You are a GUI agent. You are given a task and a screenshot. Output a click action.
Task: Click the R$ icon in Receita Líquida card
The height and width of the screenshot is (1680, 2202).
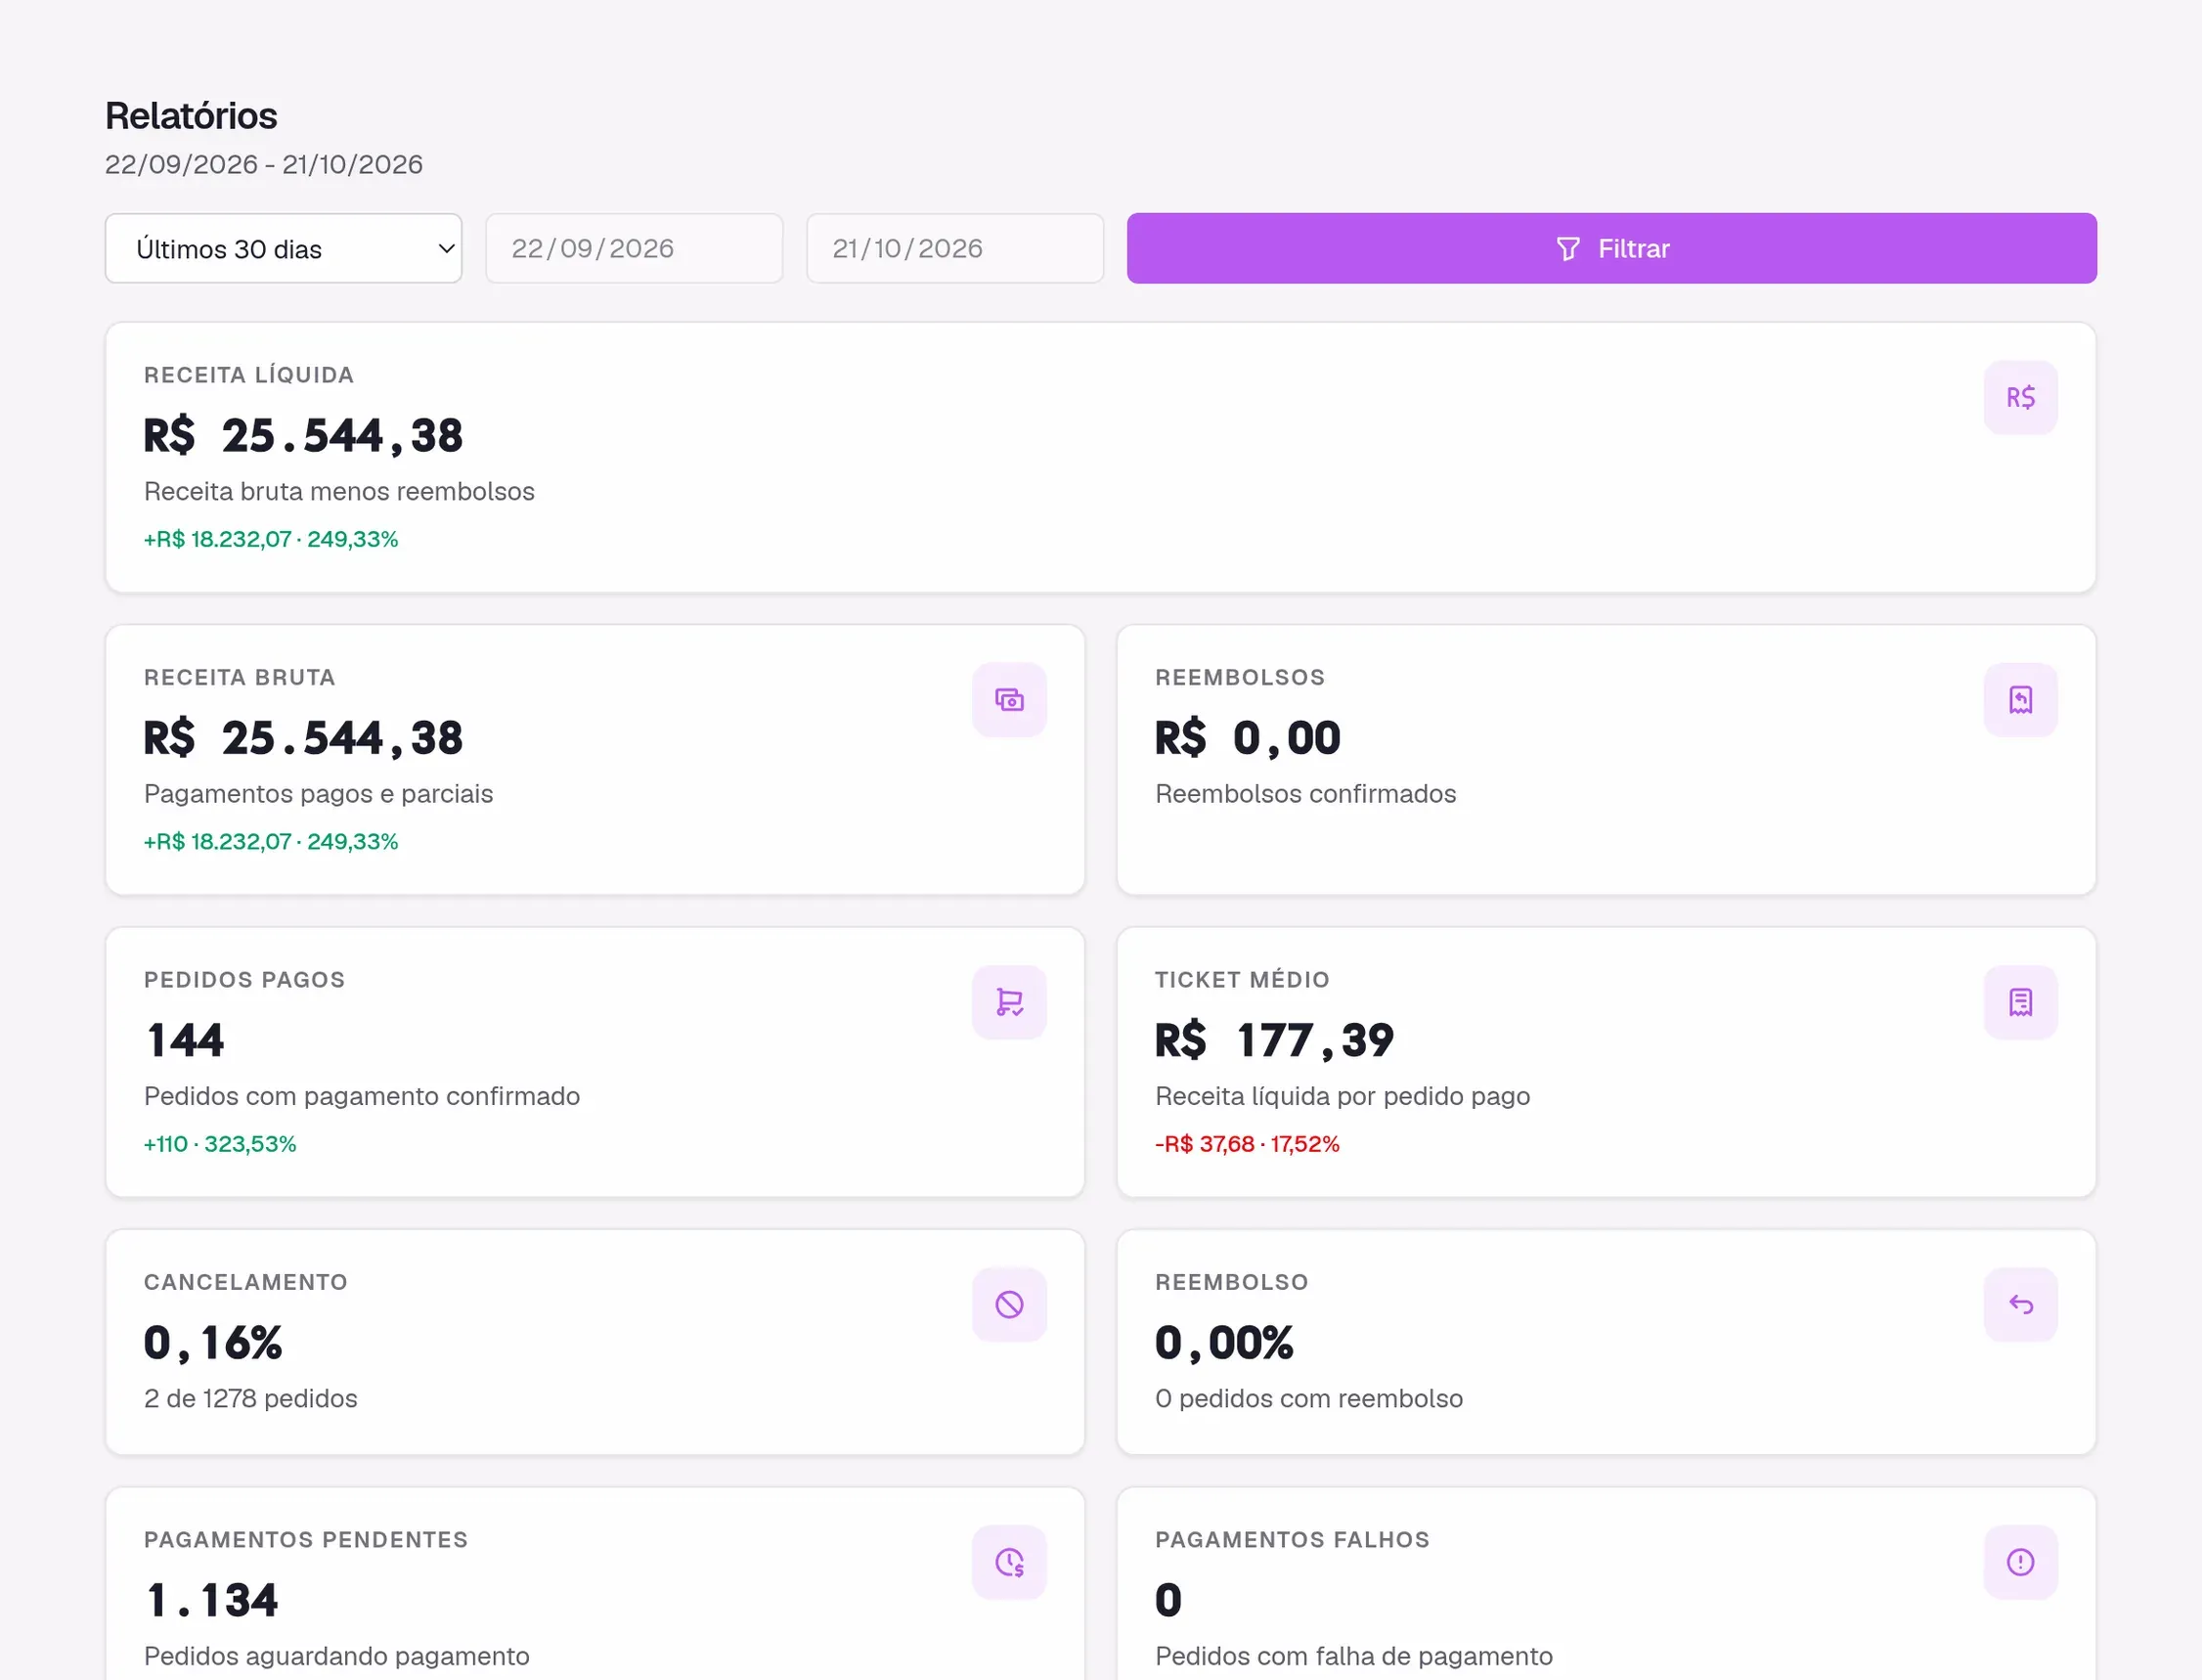[2020, 398]
